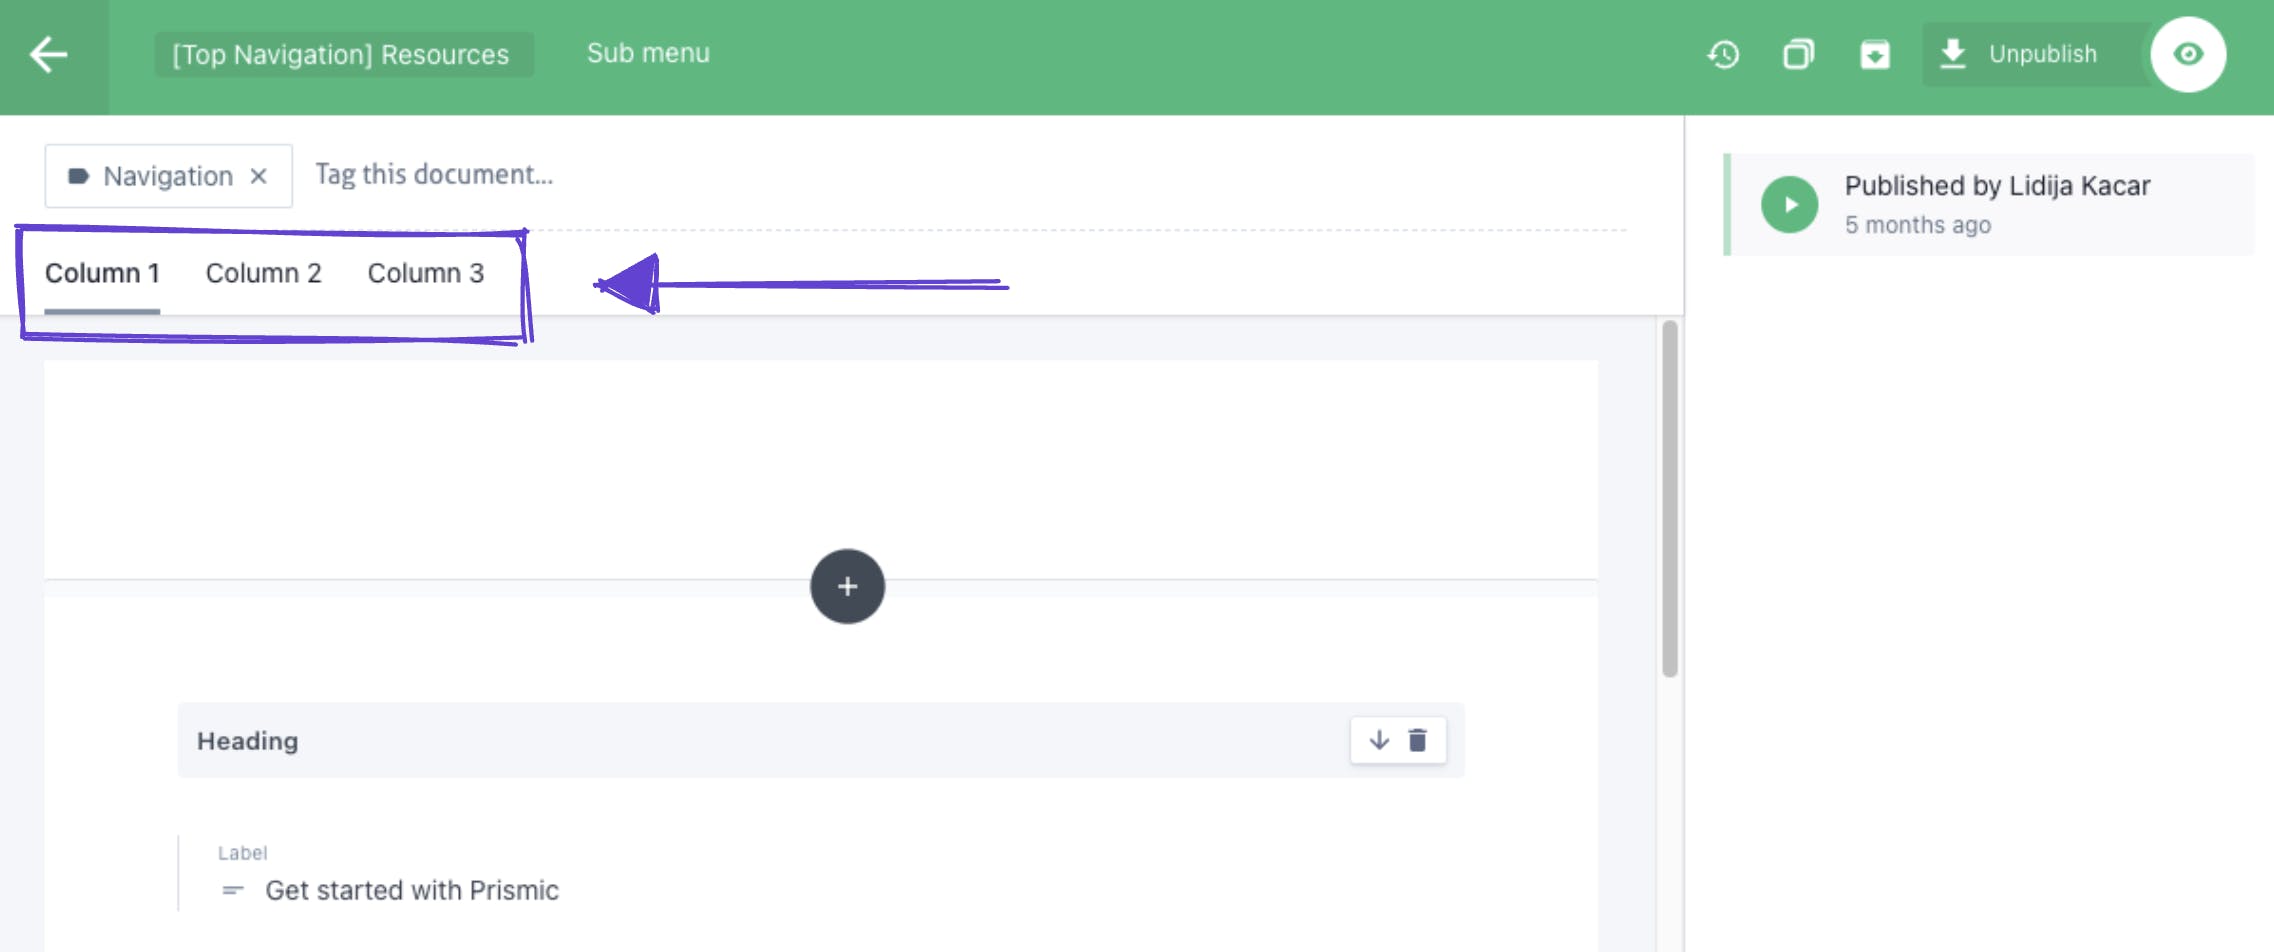The image size is (2274, 952).
Task: Click the Label field caption
Action: pyautogui.click(x=242, y=853)
